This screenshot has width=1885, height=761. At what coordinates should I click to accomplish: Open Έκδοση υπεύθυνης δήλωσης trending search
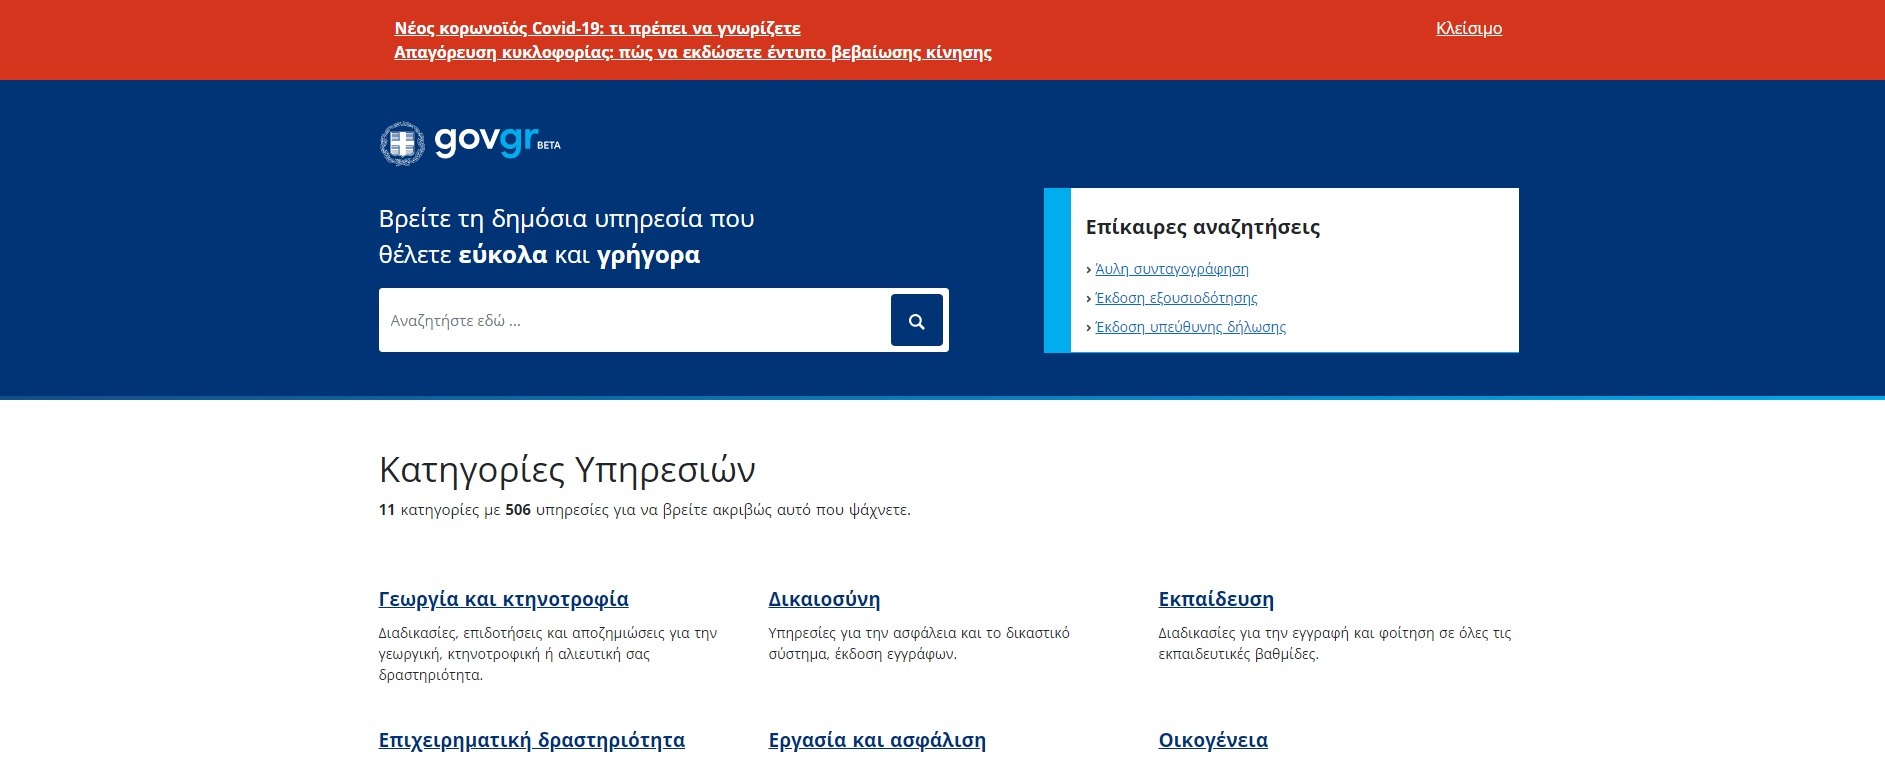tap(1190, 327)
